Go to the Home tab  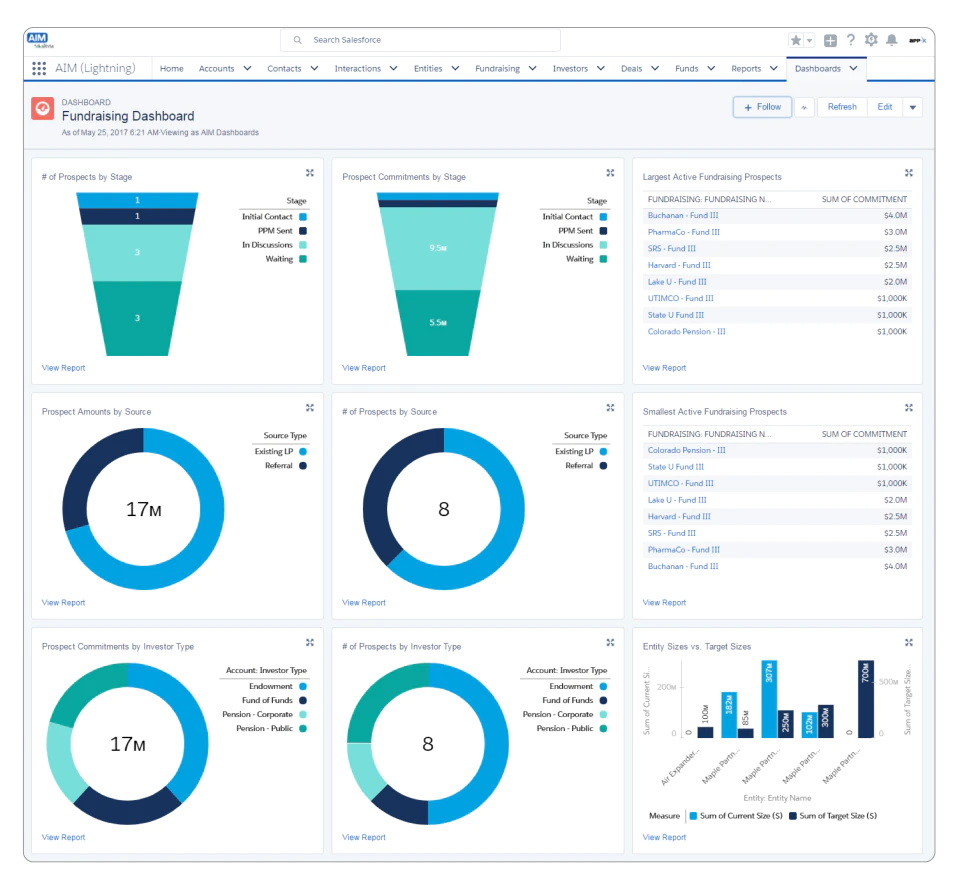pyautogui.click(x=171, y=69)
